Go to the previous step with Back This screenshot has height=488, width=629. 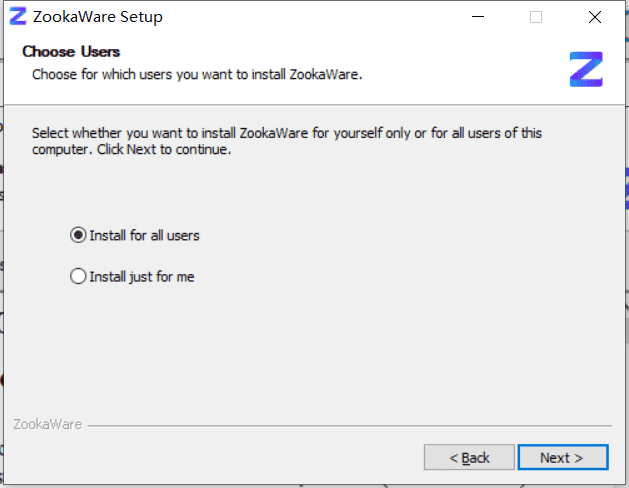pyautogui.click(x=469, y=457)
